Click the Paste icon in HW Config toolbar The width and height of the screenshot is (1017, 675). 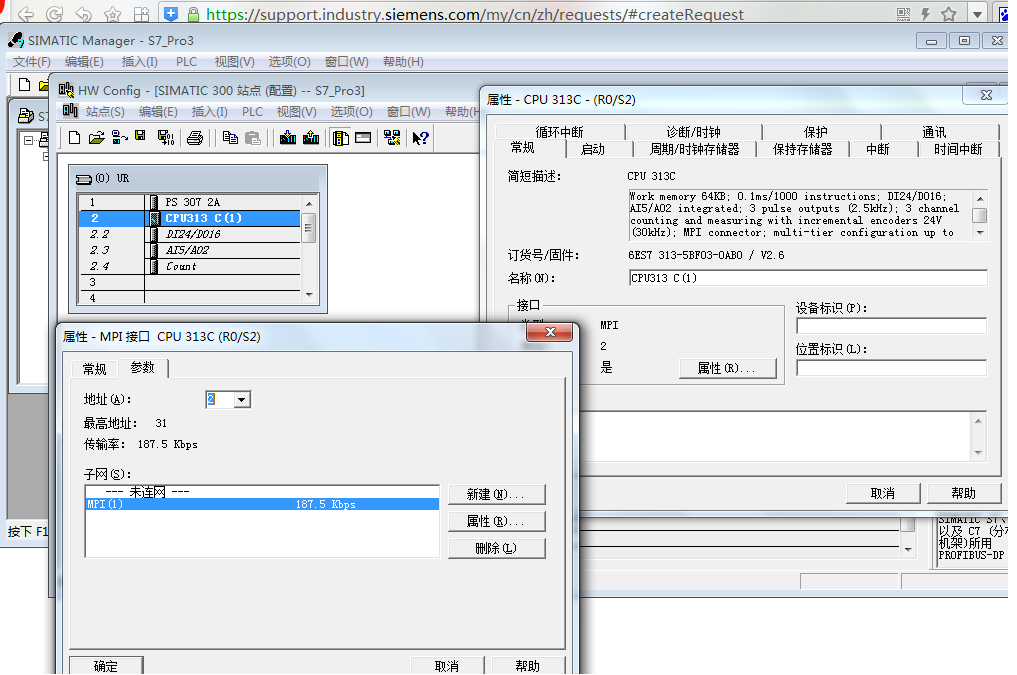(x=253, y=137)
